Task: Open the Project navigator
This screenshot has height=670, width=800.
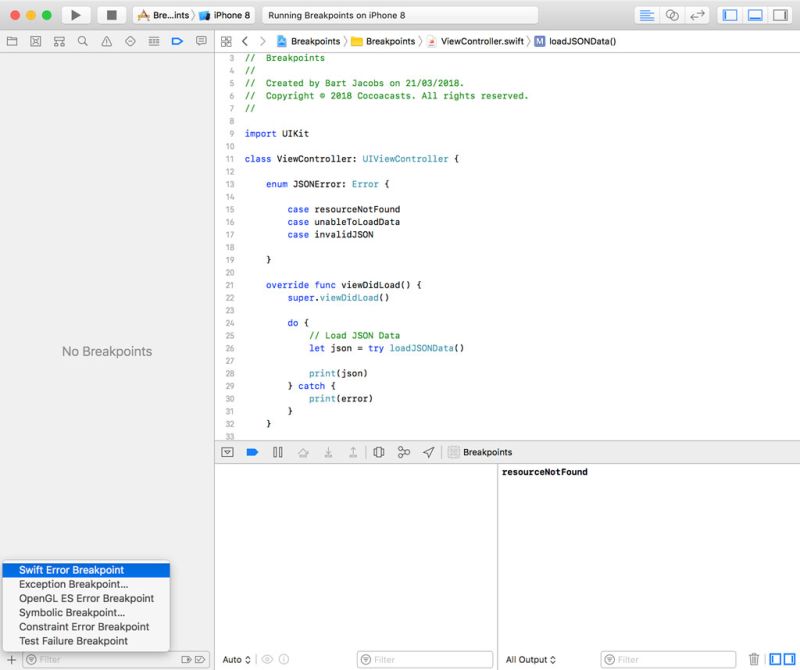Action: (11, 40)
